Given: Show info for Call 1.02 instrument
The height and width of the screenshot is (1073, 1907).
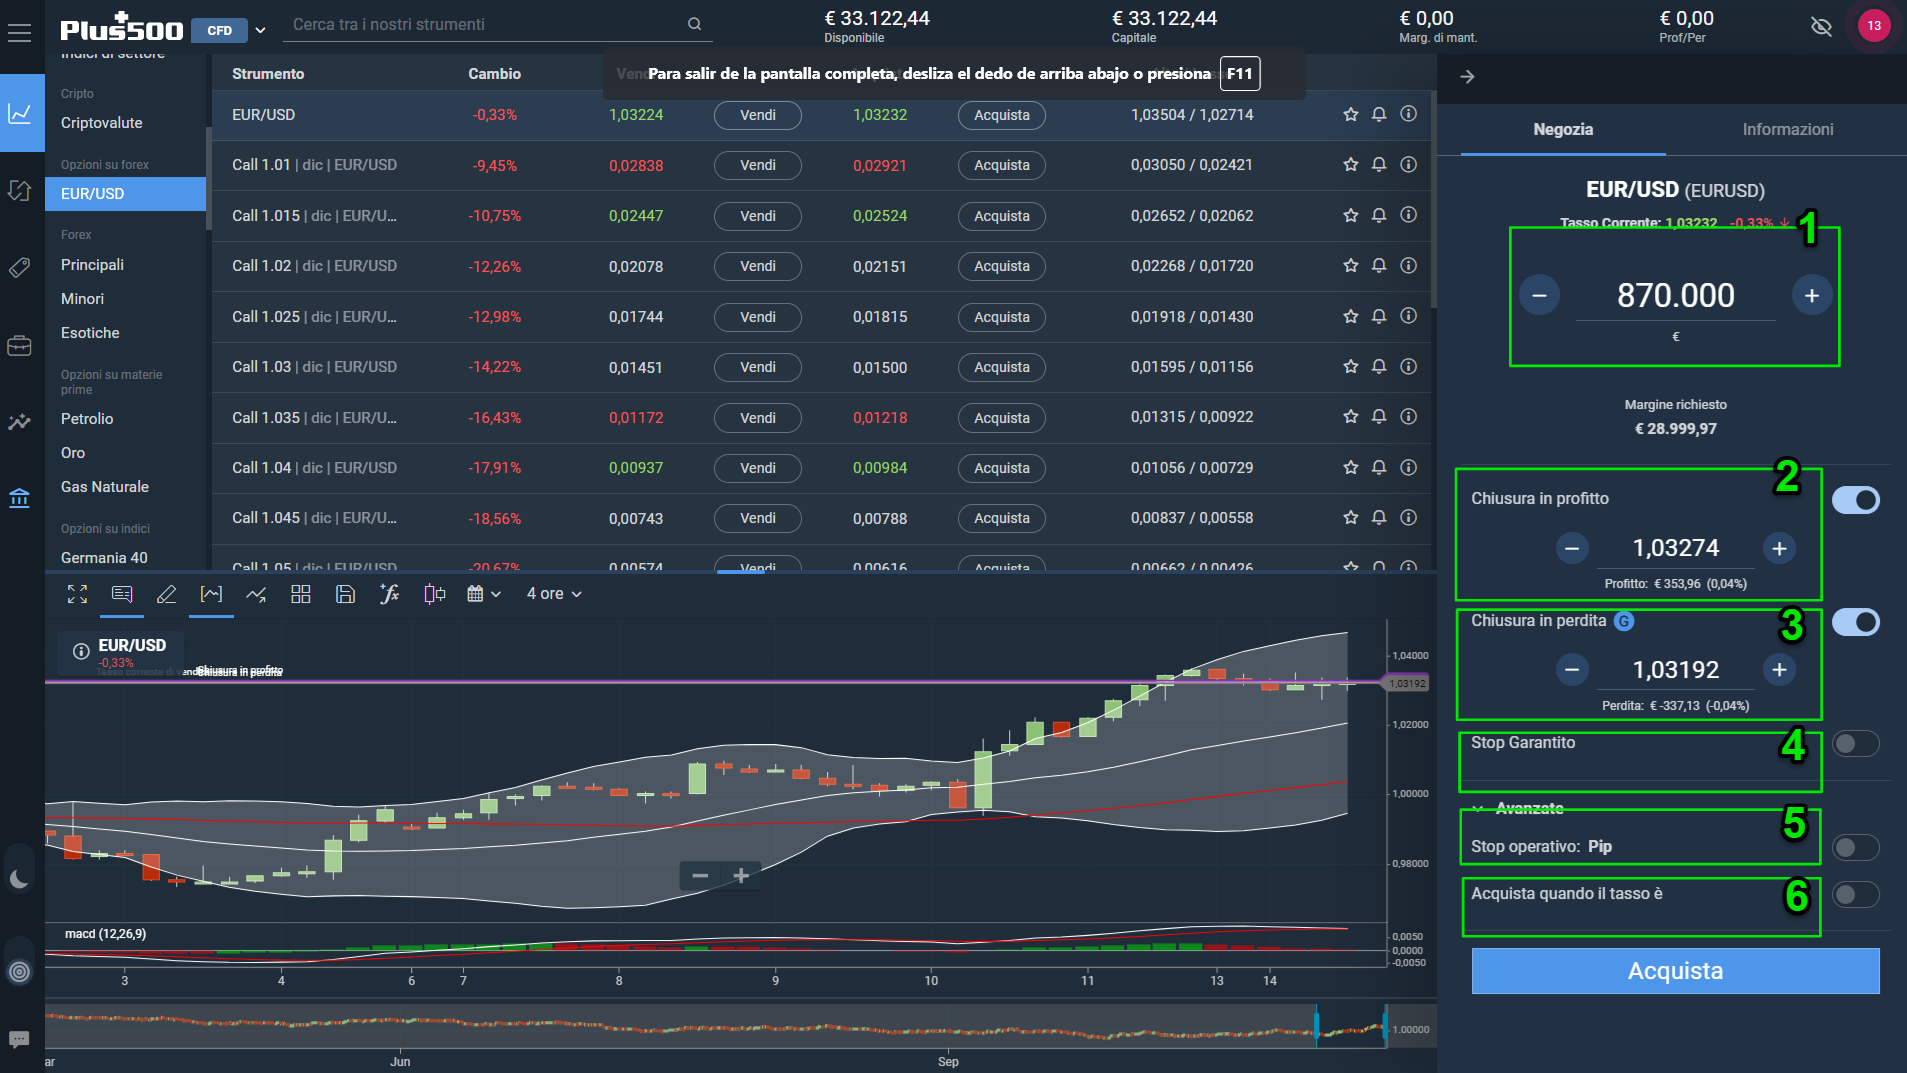Looking at the screenshot, I should point(1408,265).
